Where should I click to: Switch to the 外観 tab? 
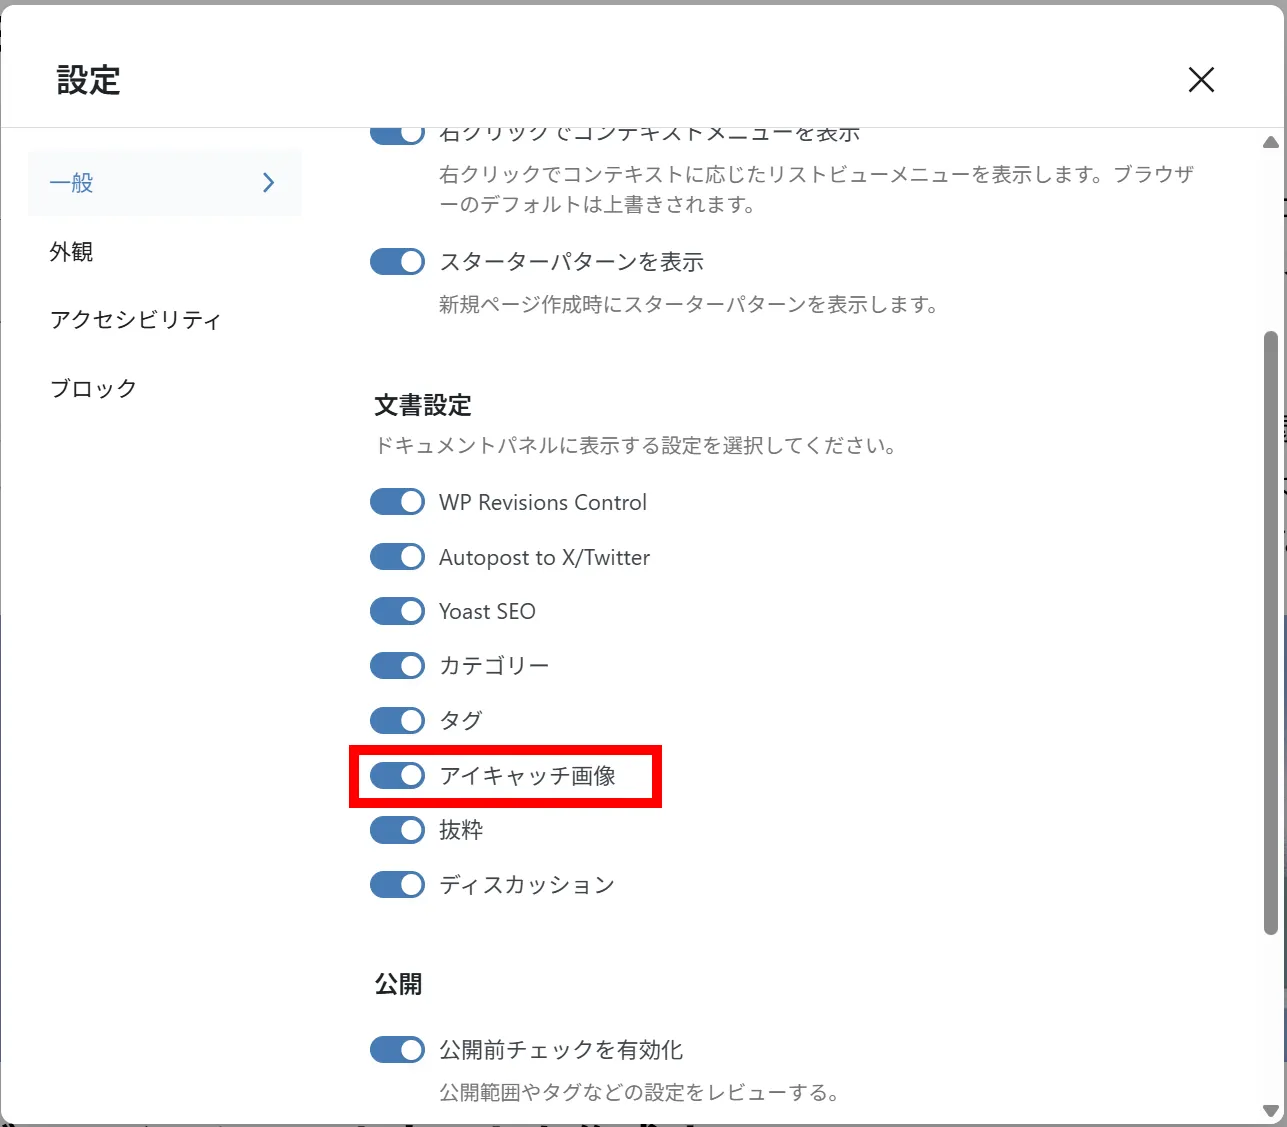72,252
